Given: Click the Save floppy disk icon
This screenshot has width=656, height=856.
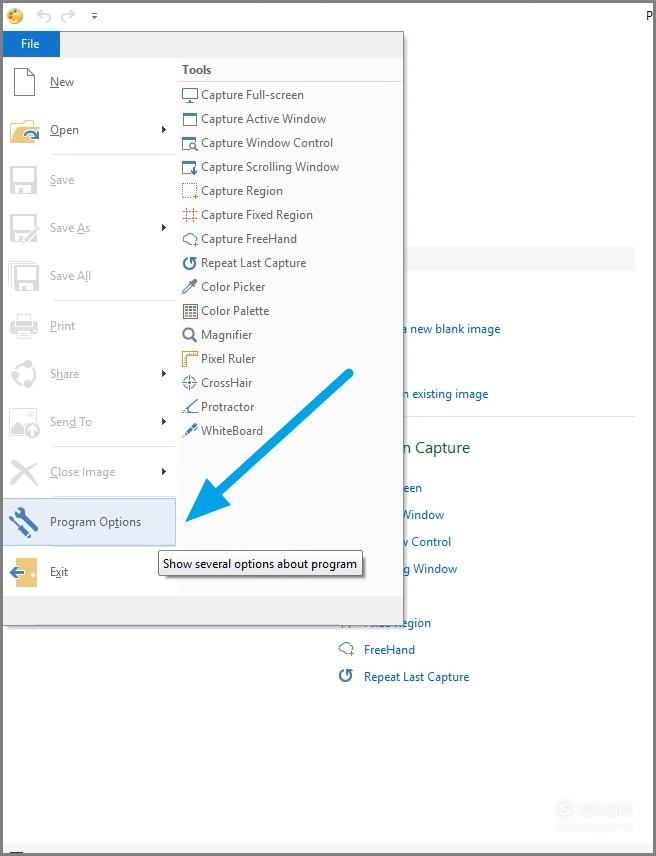Looking at the screenshot, I should [x=23, y=180].
